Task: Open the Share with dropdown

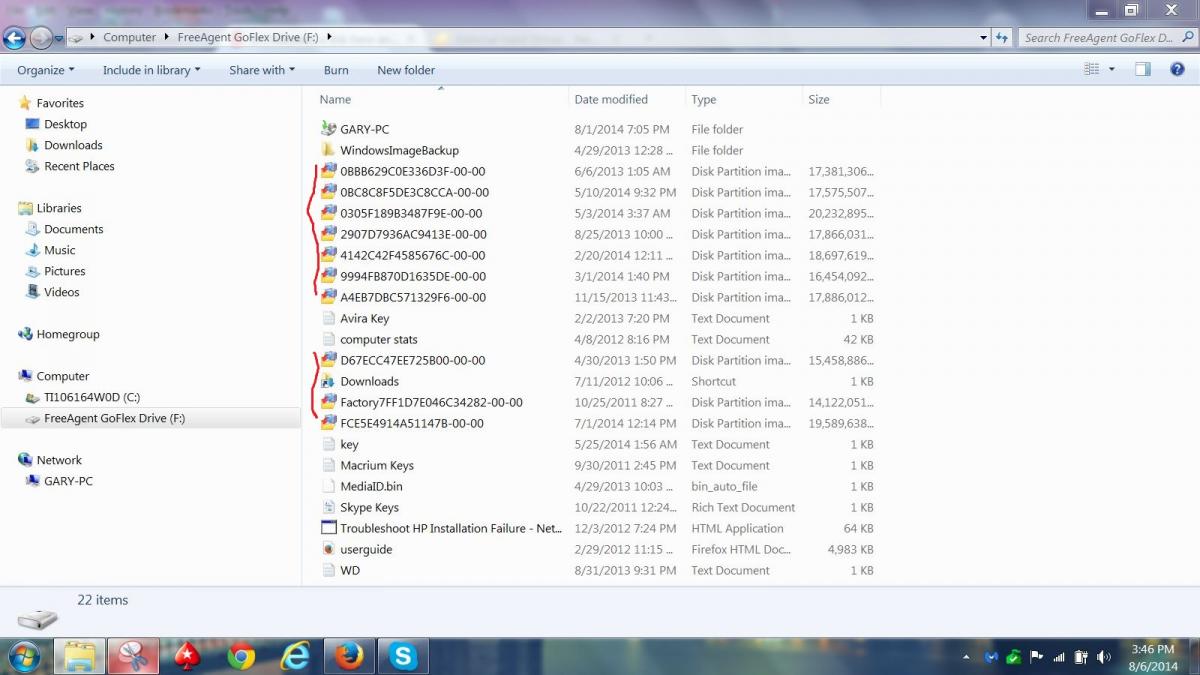Action: (262, 70)
